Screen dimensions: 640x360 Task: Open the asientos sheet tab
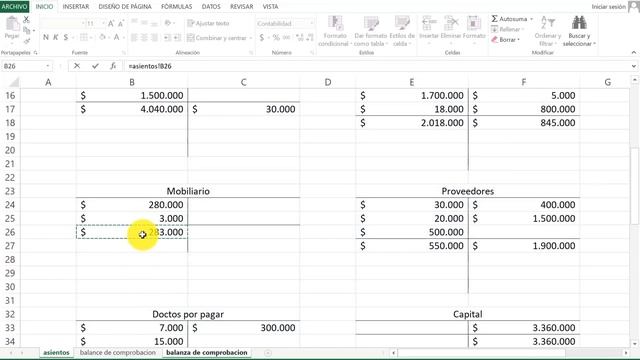click(56, 352)
